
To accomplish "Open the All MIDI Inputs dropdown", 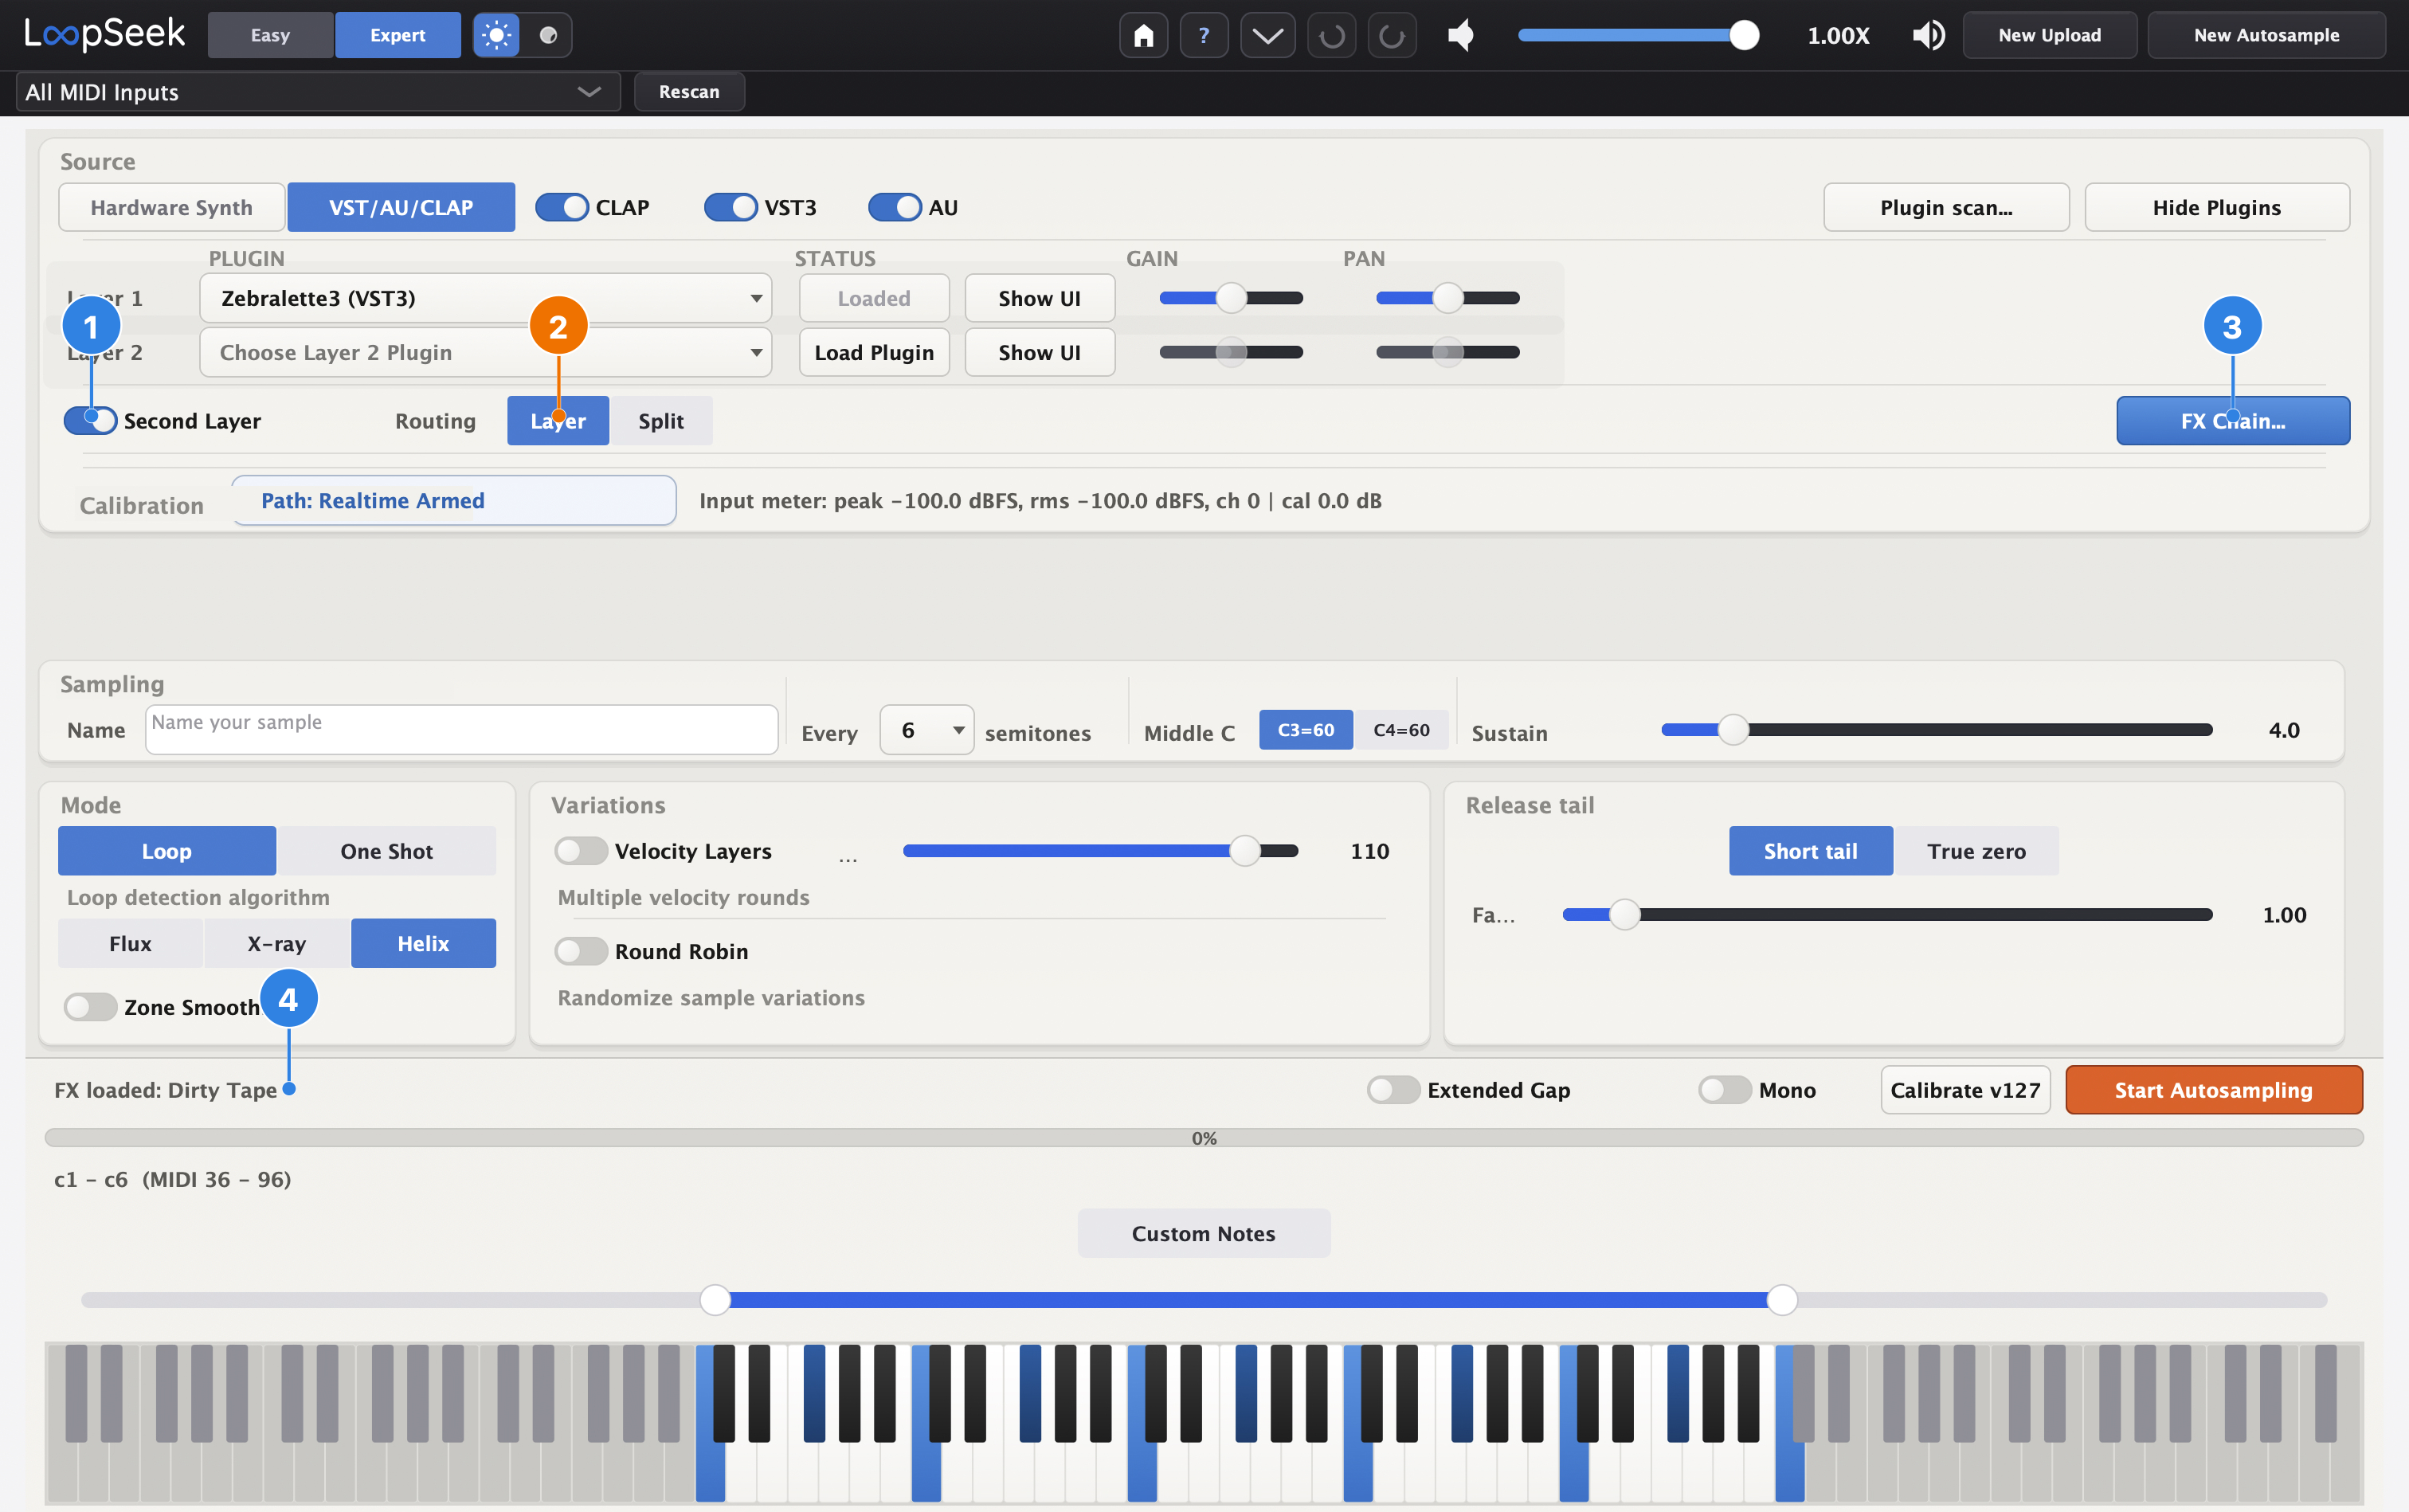I will pos(318,92).
